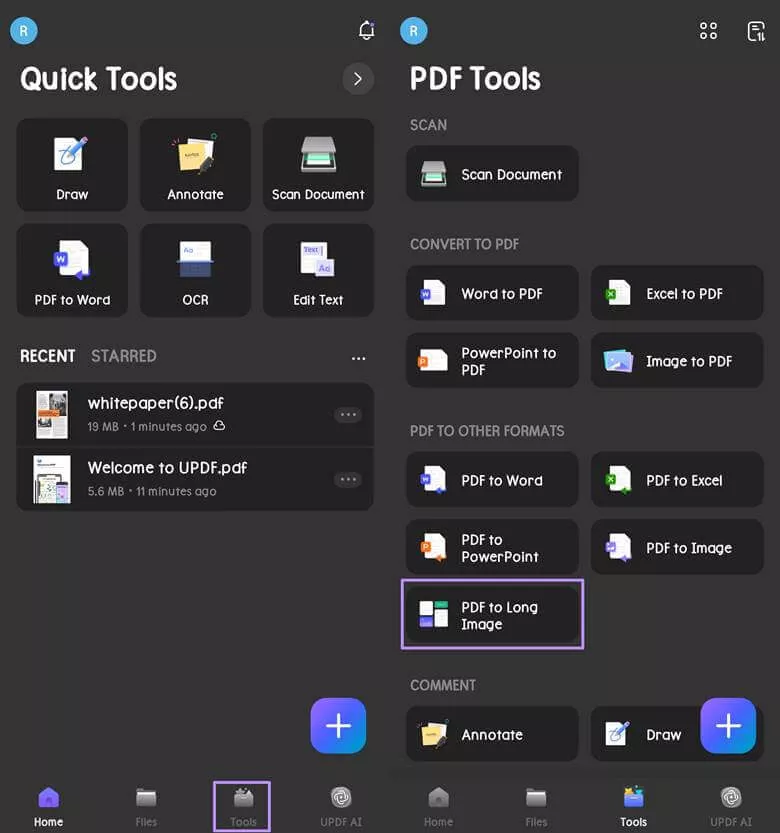
Task: Switch to the STARRED tab
Action: (x=123, y=356)
